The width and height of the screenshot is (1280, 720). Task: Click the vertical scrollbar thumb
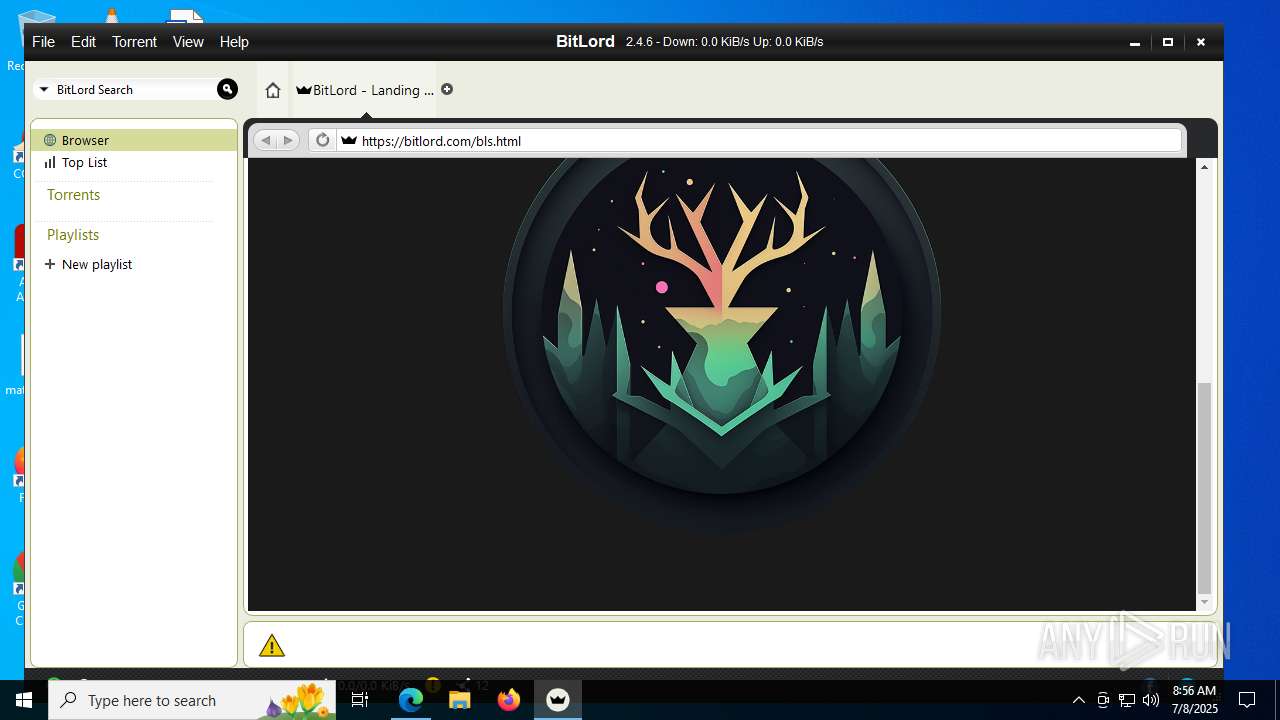point(1204,488)
